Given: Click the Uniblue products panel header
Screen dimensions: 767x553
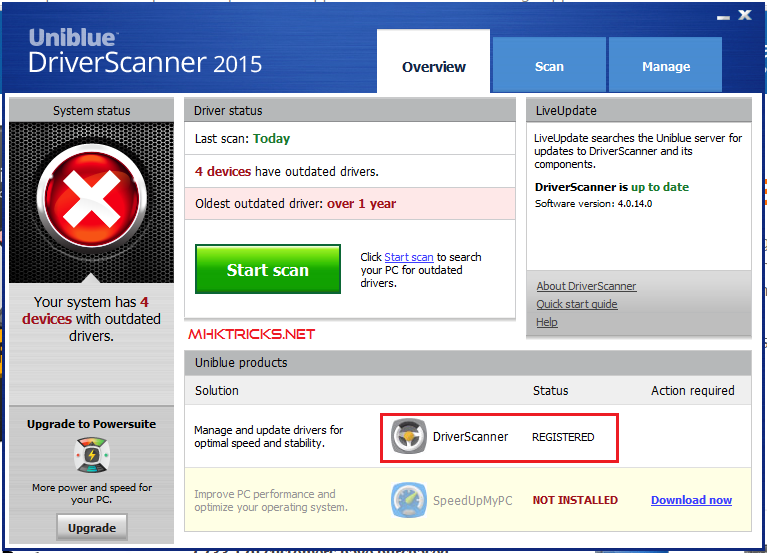Looking at the screenshot, I should coord(468,363).
